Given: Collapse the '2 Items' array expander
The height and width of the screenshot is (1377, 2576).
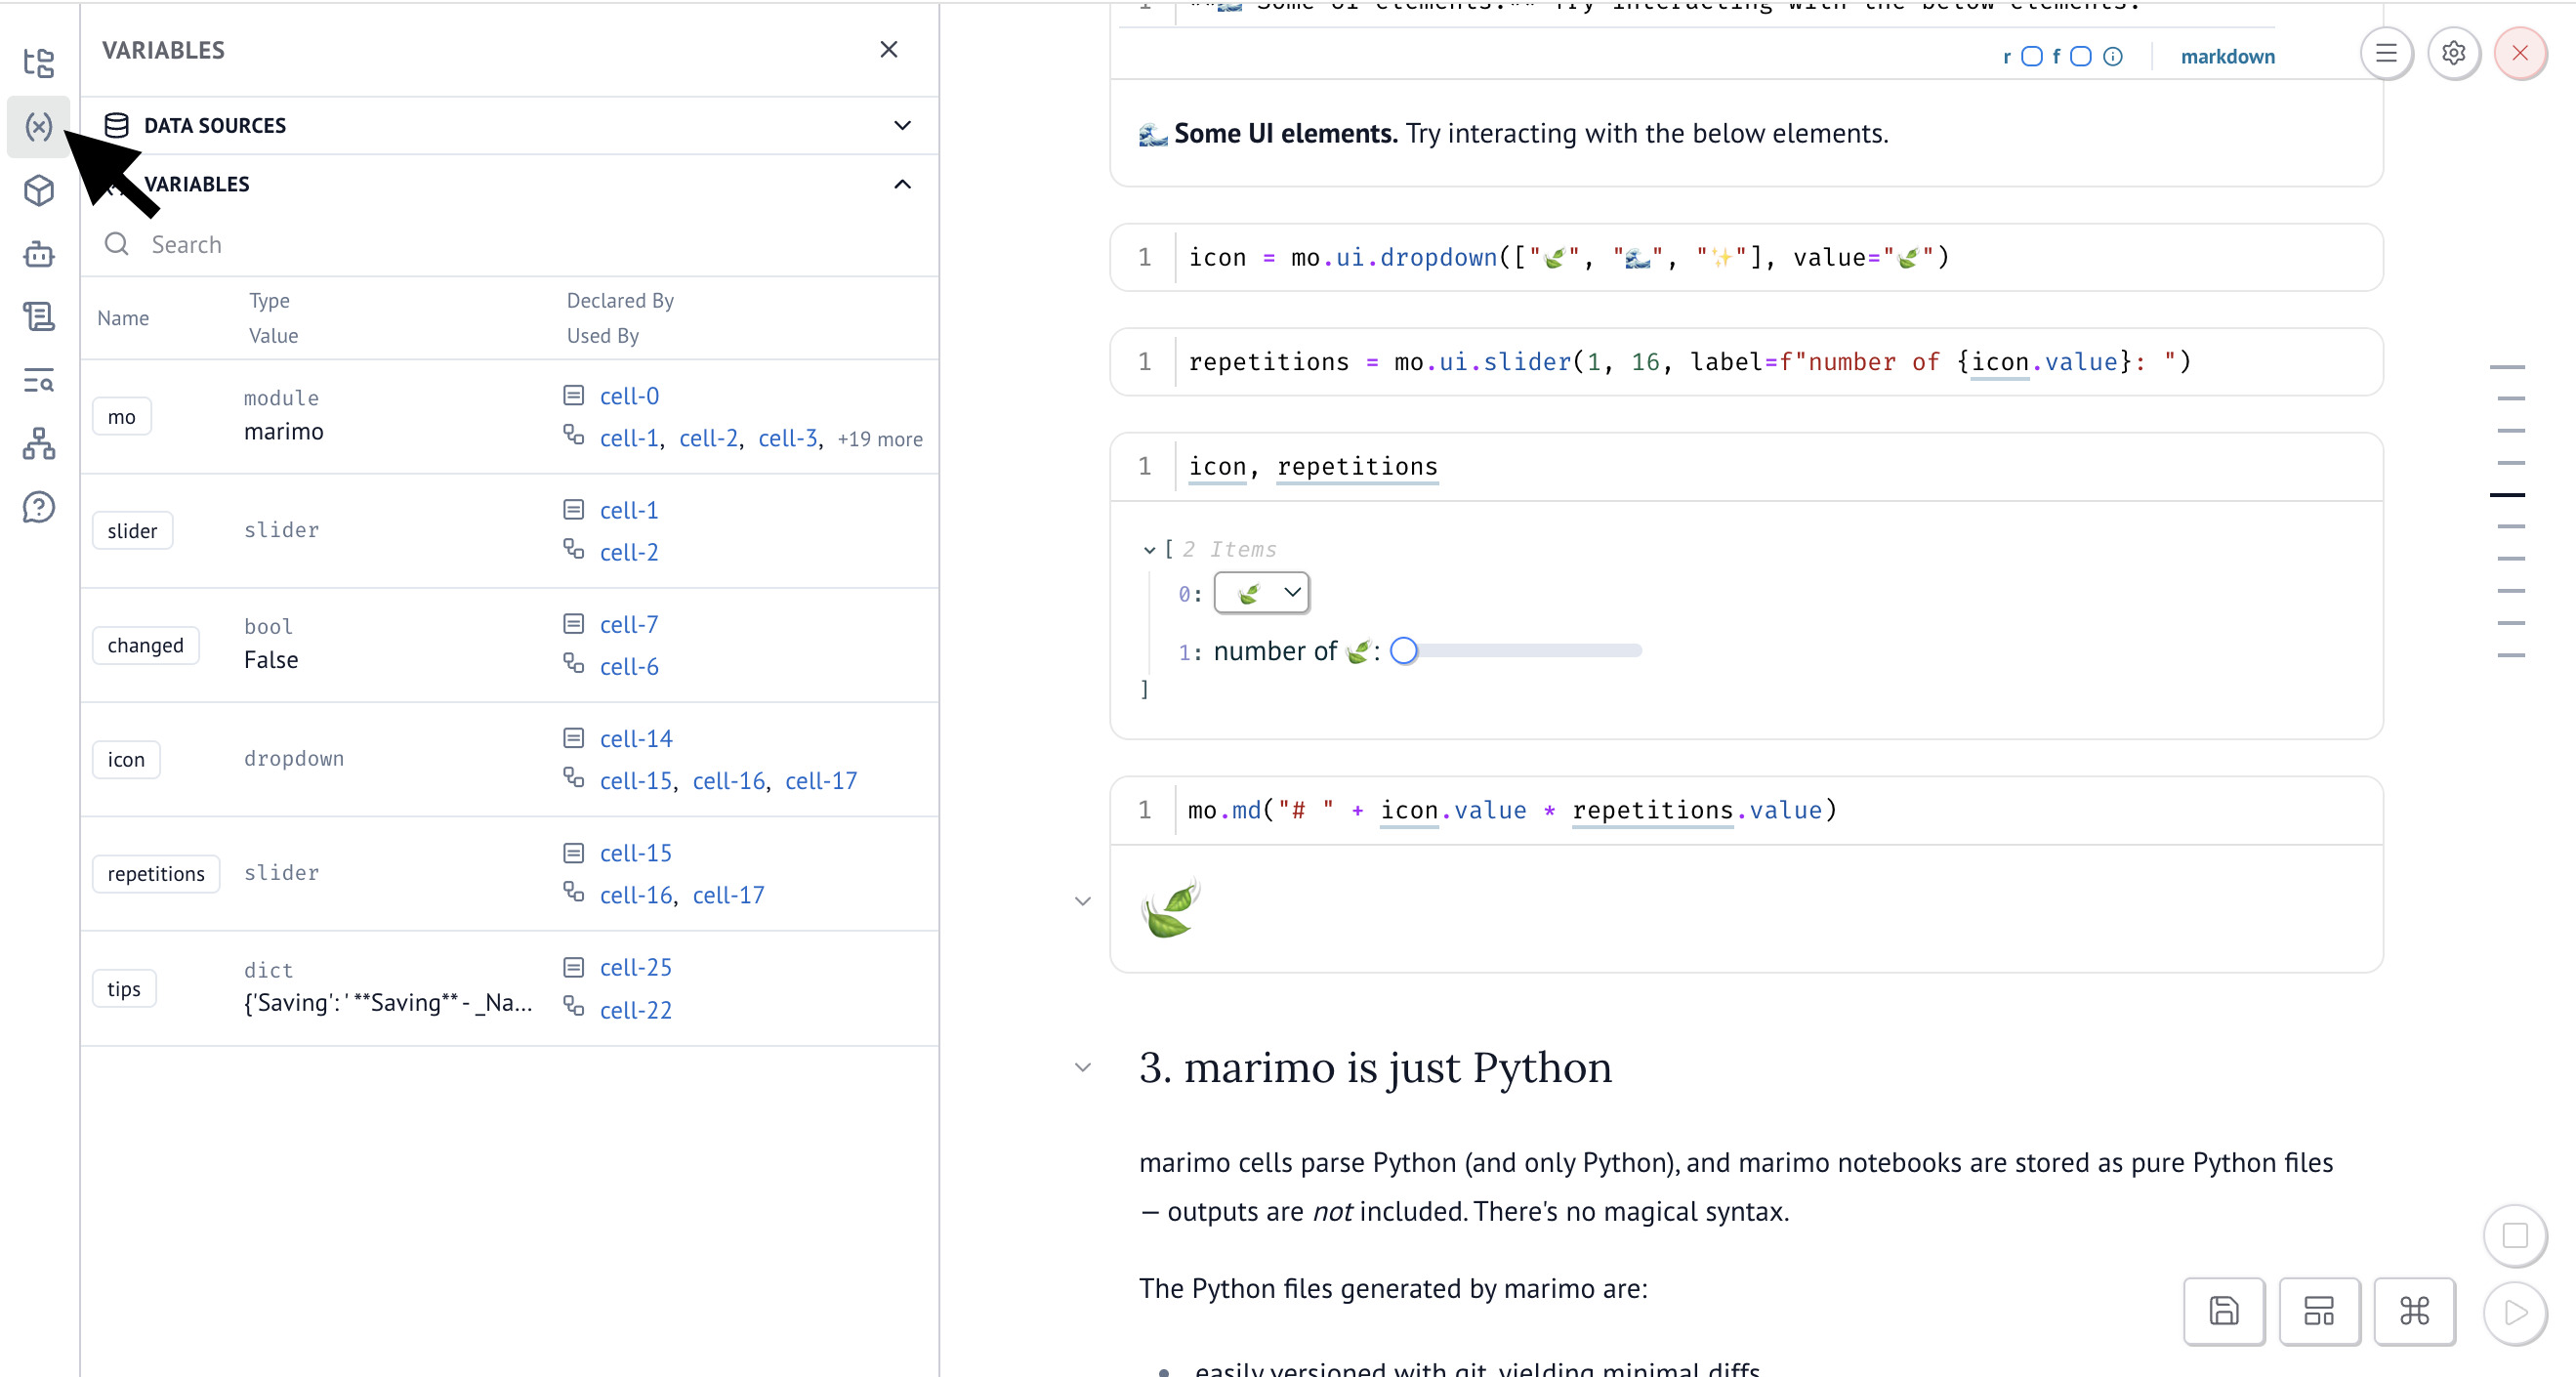Looking at the screenshot, I should click(x=1149, y=549).
